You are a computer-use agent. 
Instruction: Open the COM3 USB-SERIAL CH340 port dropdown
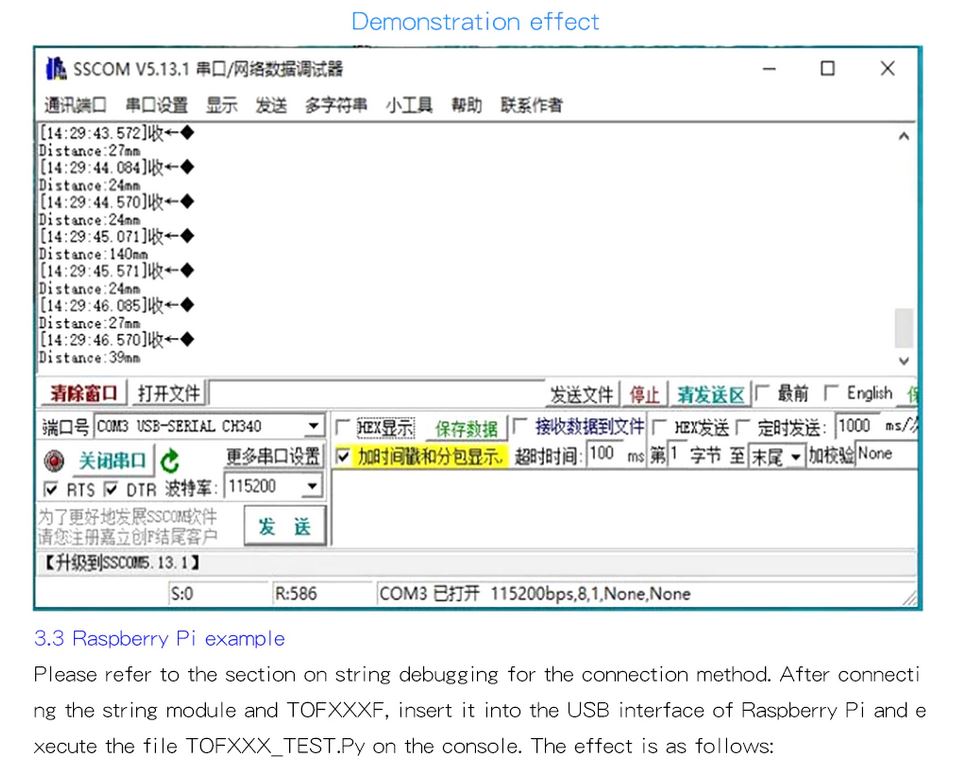coord(313,426)
